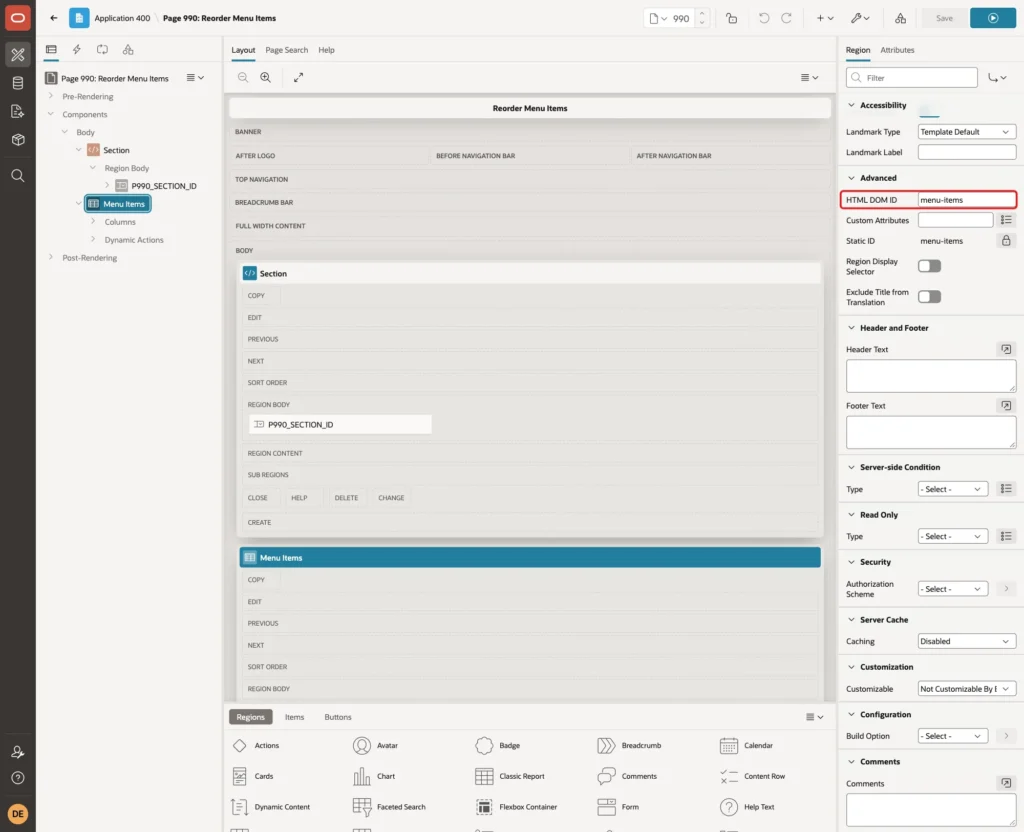This screenshot has height=832, width=1024.
Task: Select Regions gallery tab
Action: pos(250,717)
